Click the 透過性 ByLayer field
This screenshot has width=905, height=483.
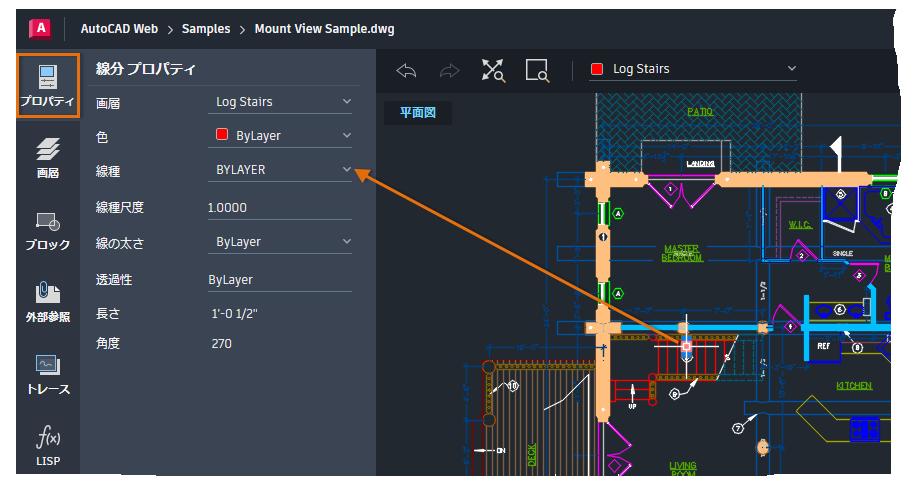(280, 280)
